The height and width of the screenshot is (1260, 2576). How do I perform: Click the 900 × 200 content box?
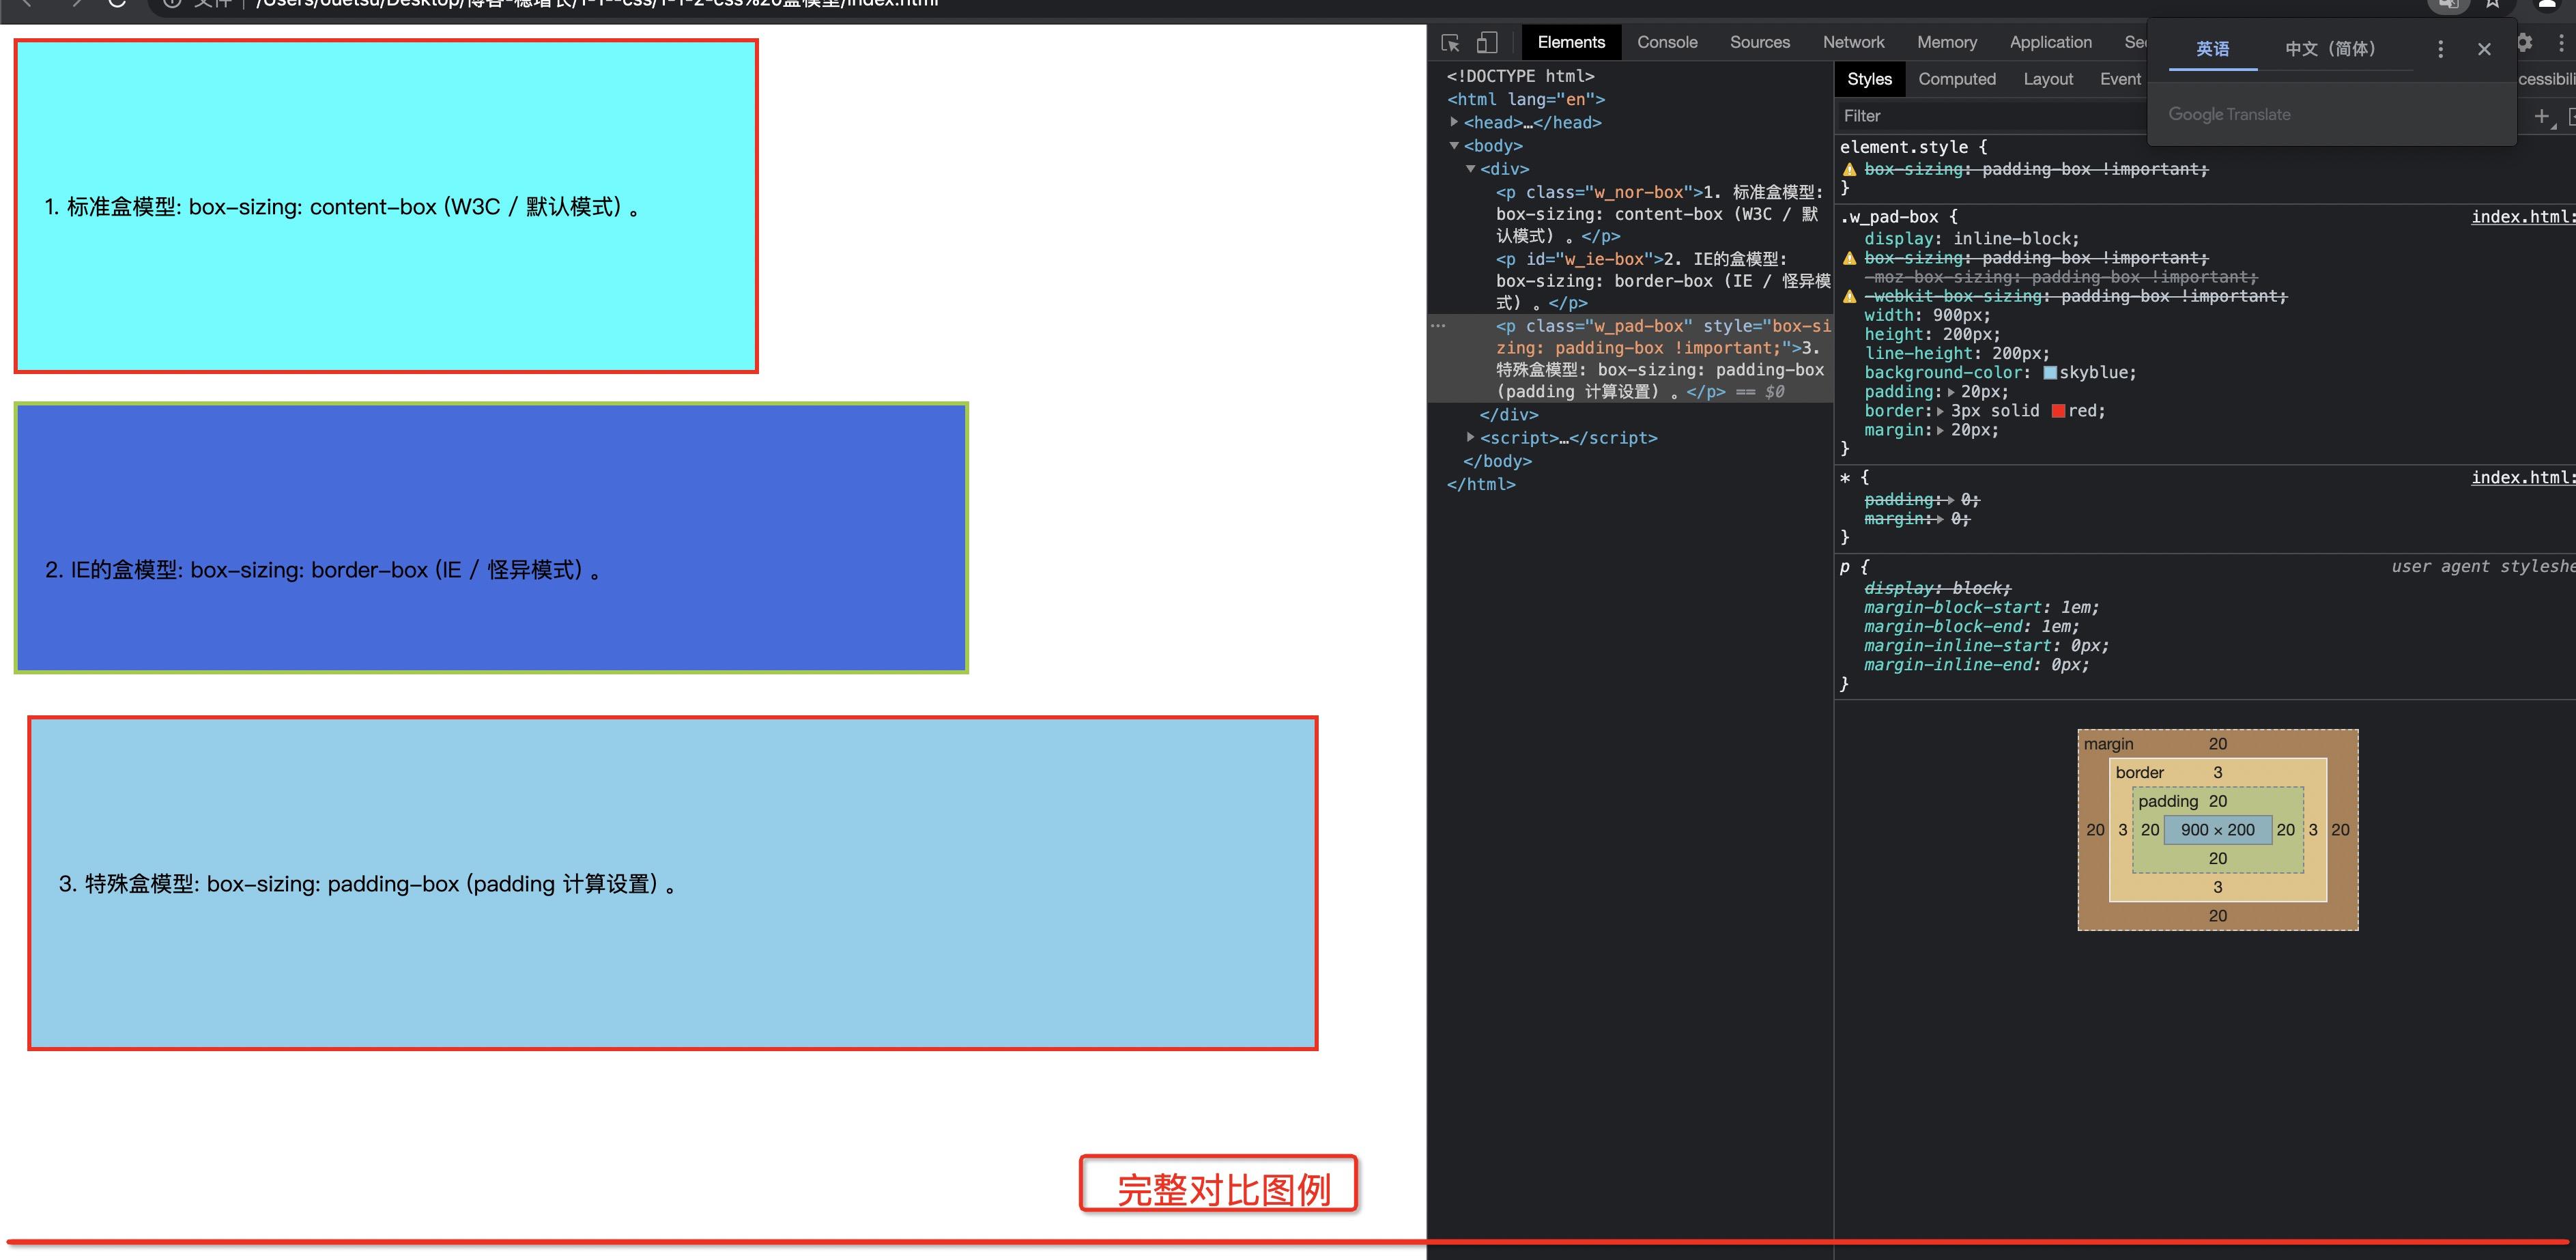click(2217, 830)
